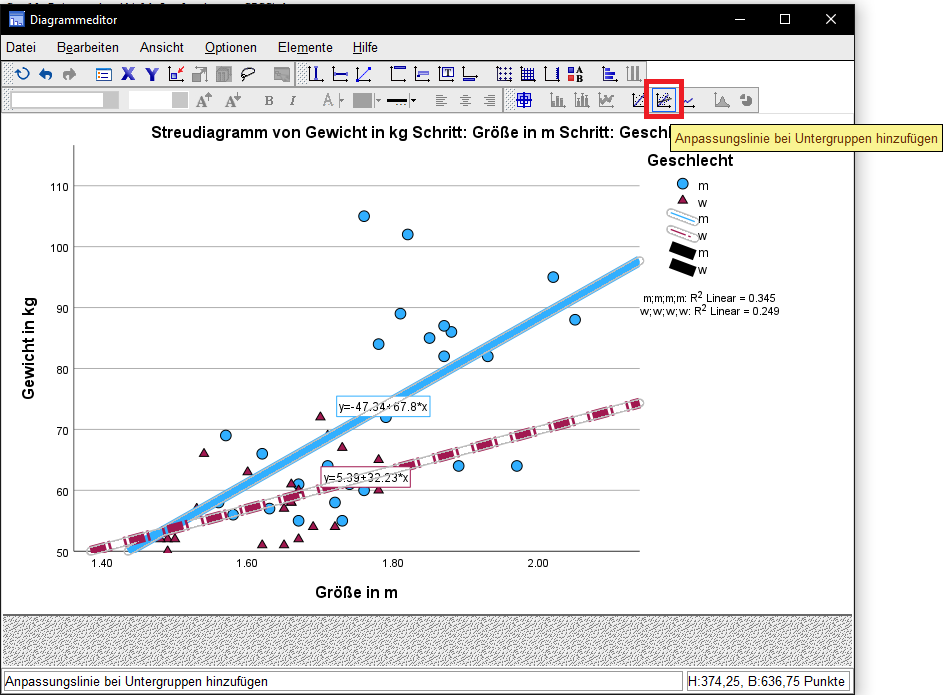The height and width of the screenshot is (695, 947).
Task: Add fit line at subgroups
Action: point(663,100)
